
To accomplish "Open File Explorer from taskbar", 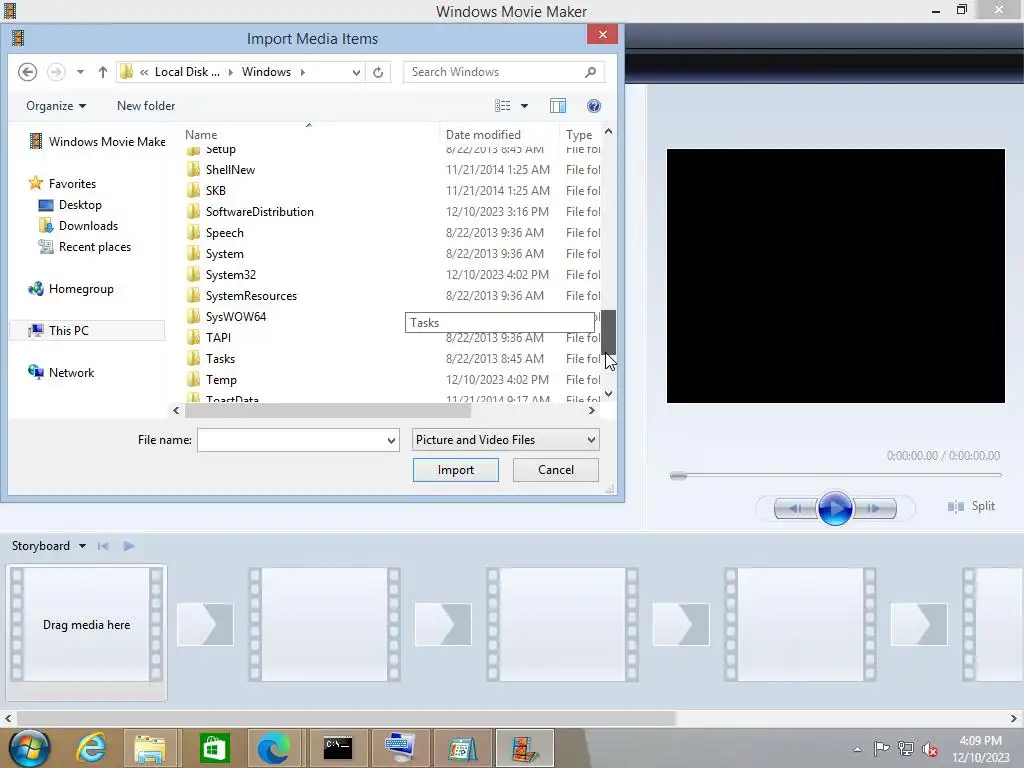I will (150, 748).
